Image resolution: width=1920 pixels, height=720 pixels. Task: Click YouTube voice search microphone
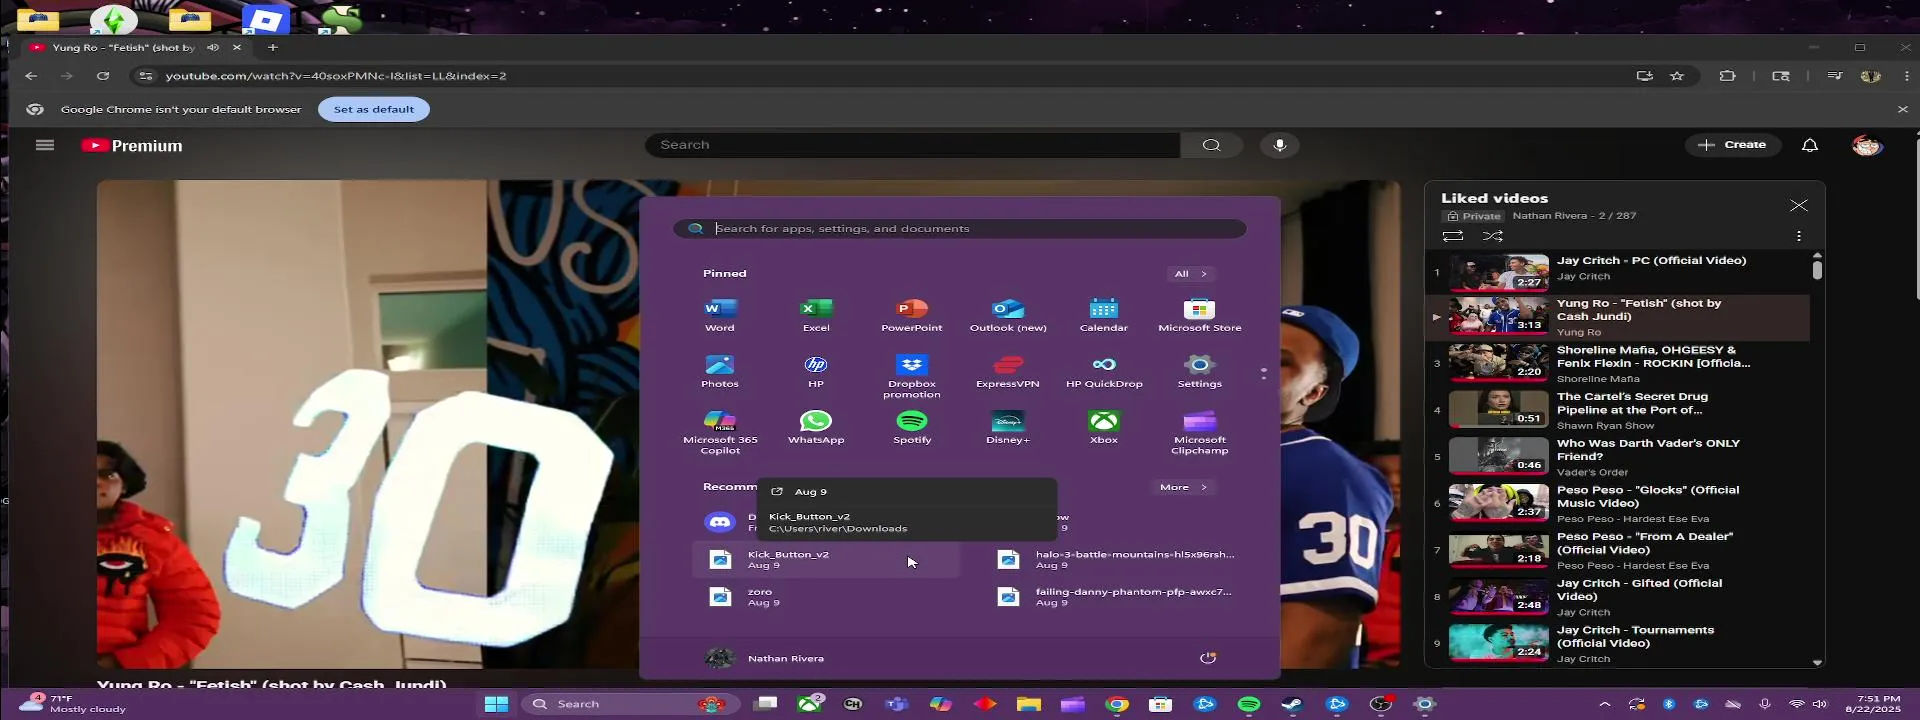coord(1280,145)
